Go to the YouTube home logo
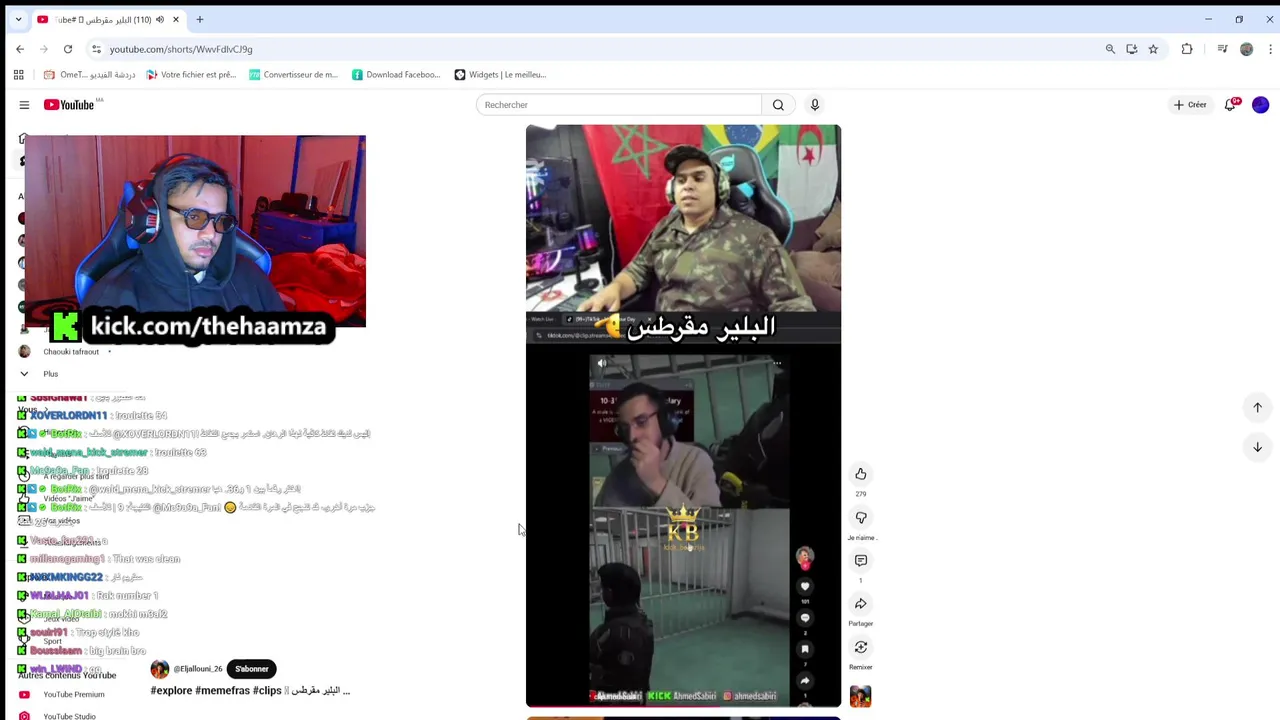 [x=69, y=105]
